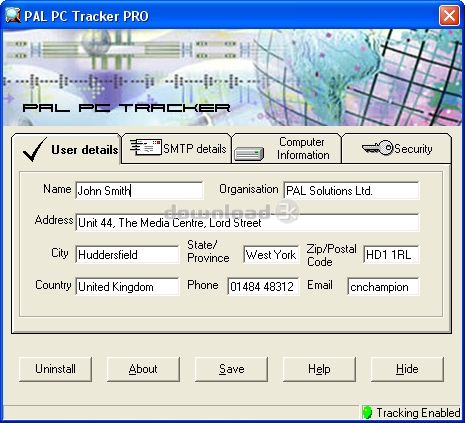Click the key icon on Security tab
The width and height of the screenshot is (465, 423).
point(377,148)
